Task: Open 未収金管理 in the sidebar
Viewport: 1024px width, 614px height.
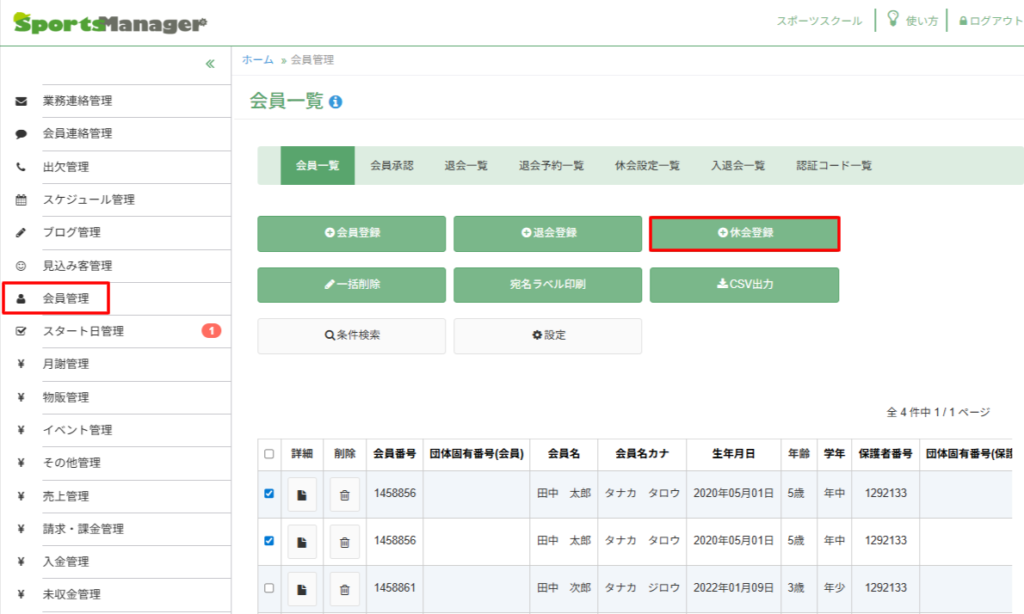Action: 72,594
